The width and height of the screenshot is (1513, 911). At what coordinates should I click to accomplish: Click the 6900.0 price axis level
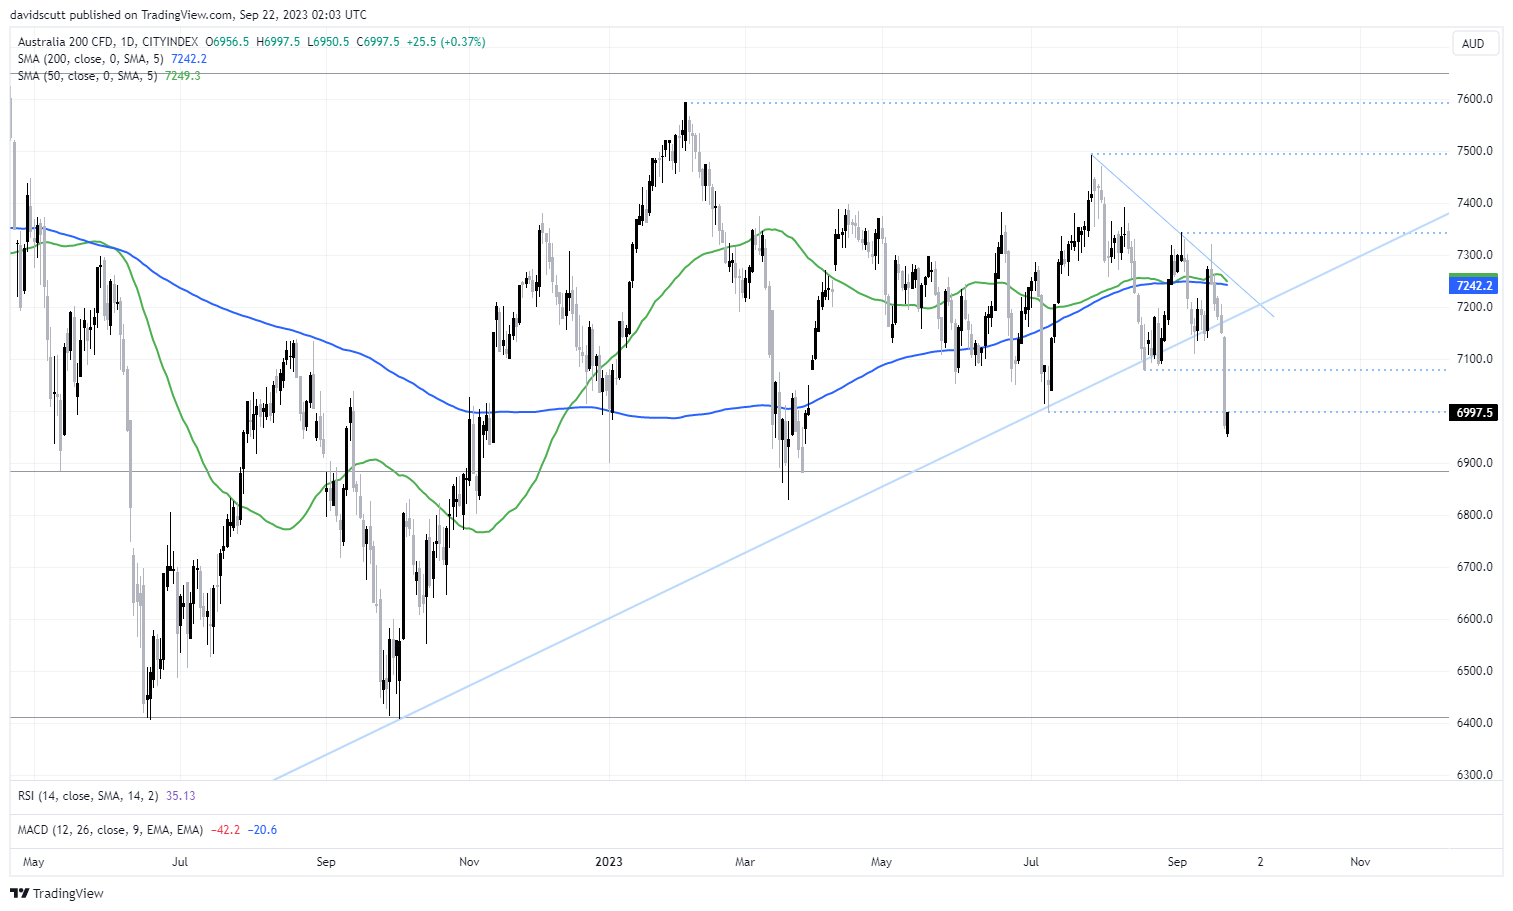[1475, 463]
